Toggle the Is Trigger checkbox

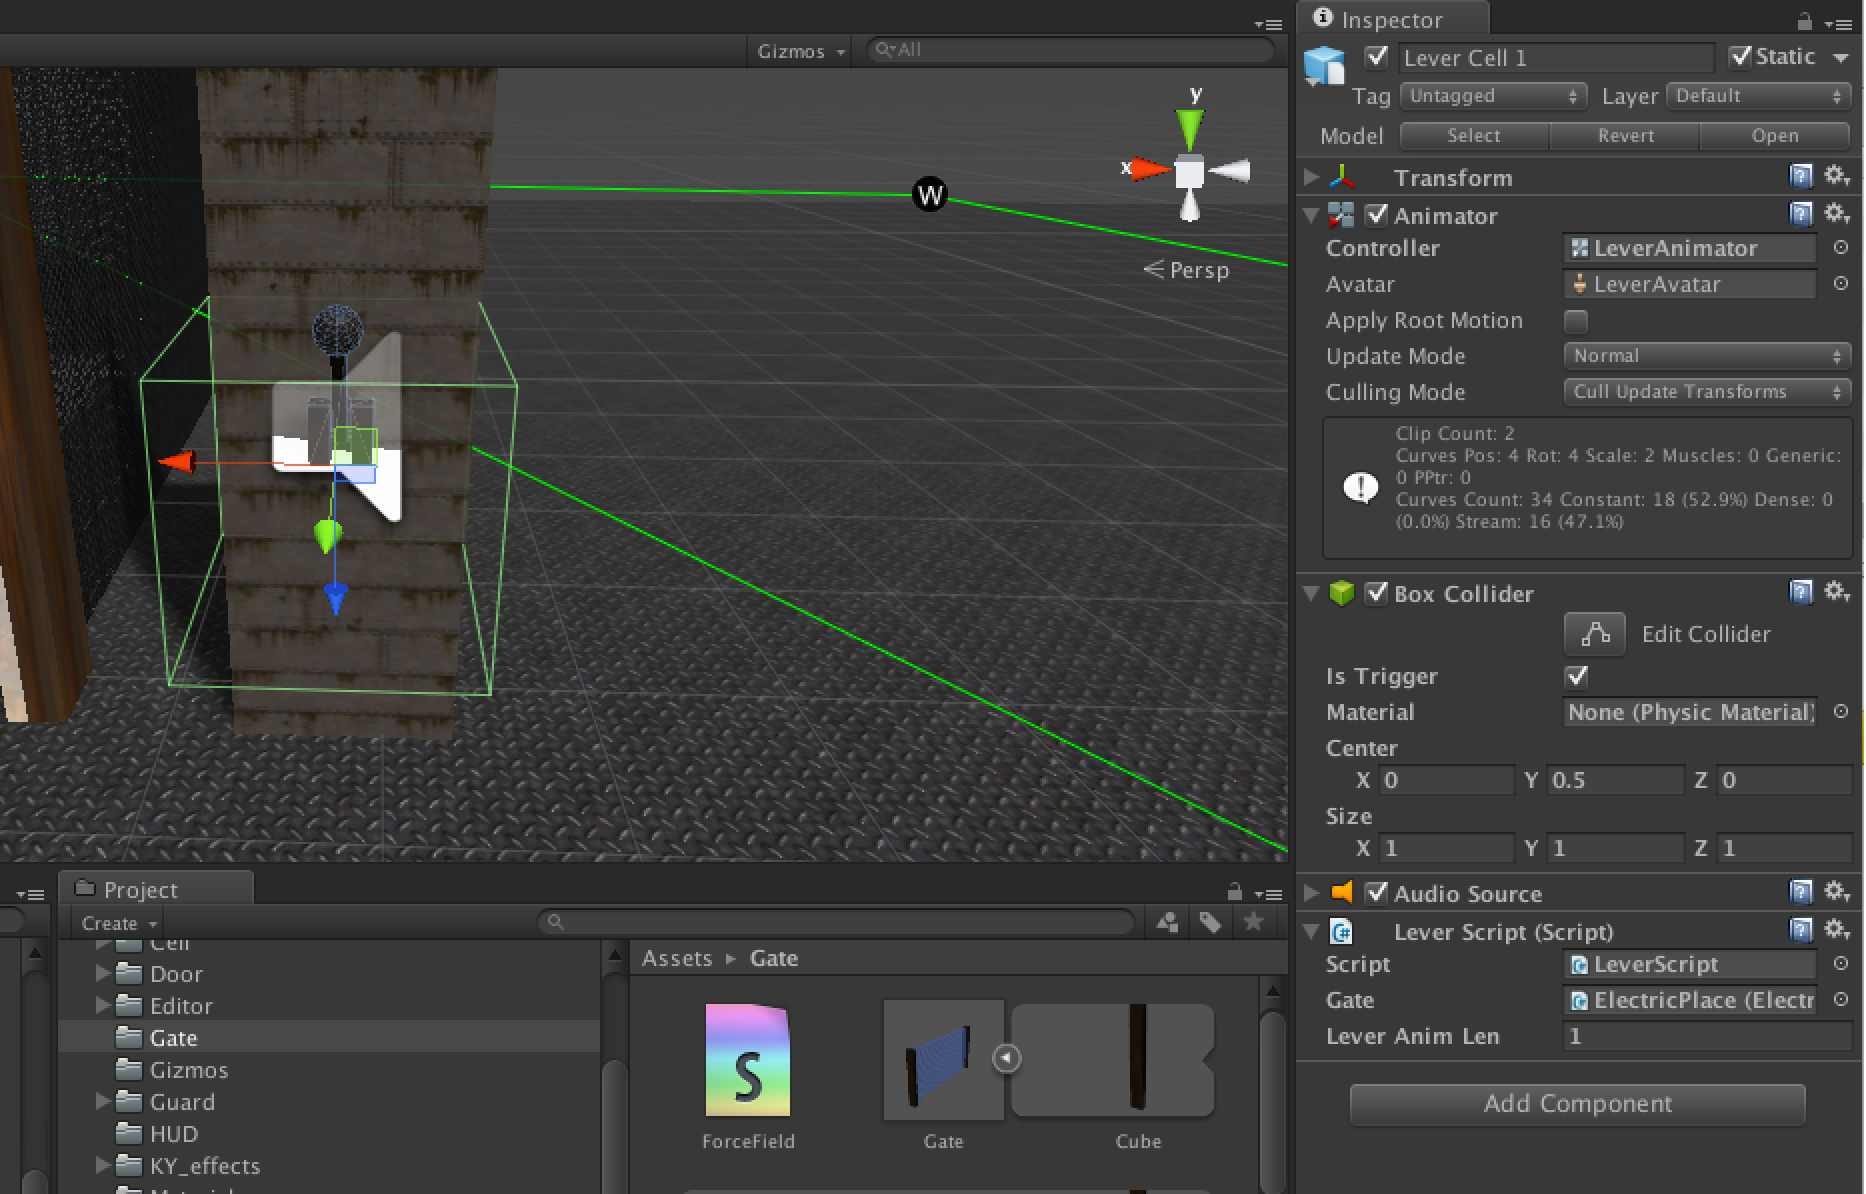tap(1576, 677)
